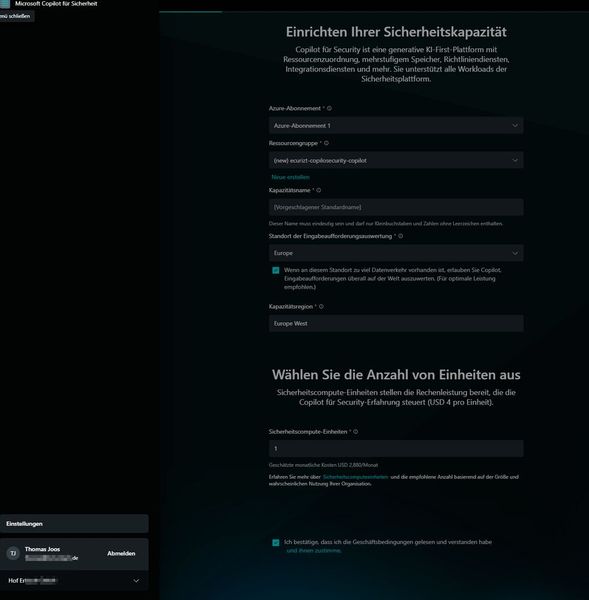Click the Microsoft Copilot für Sicherheit logo icon
This screenshot has width=589, height=600.
[x=5, y=4]
